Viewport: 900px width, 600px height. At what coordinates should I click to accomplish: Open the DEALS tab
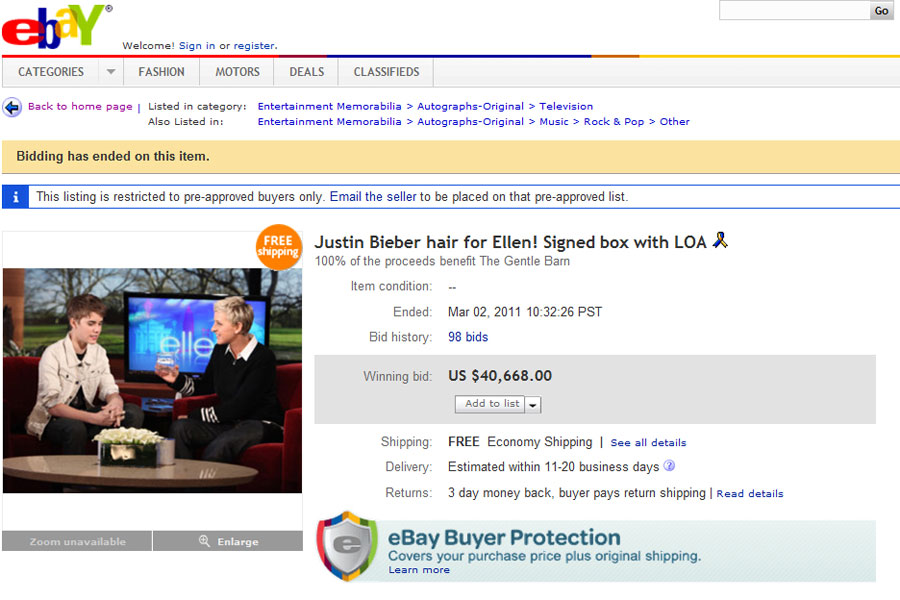coord(307,72)
